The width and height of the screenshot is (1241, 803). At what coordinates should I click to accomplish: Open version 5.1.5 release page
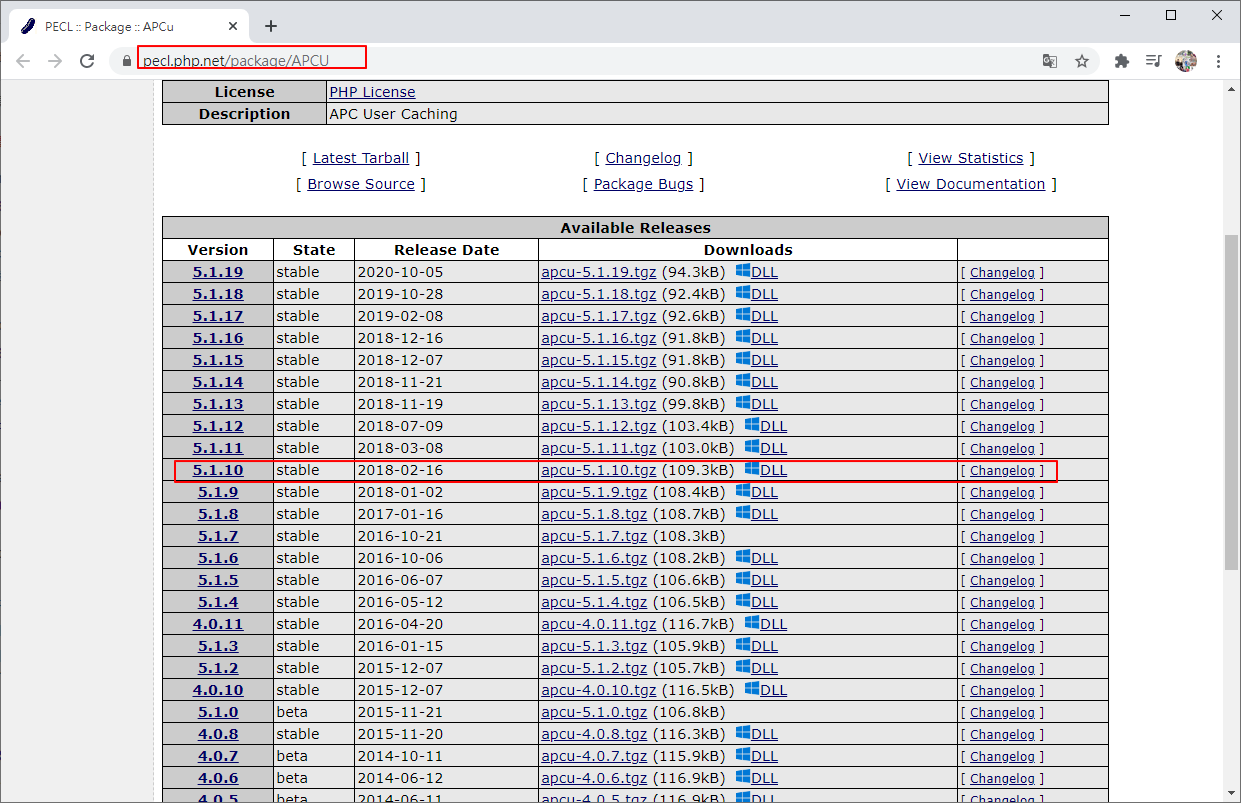coord(218,580)
